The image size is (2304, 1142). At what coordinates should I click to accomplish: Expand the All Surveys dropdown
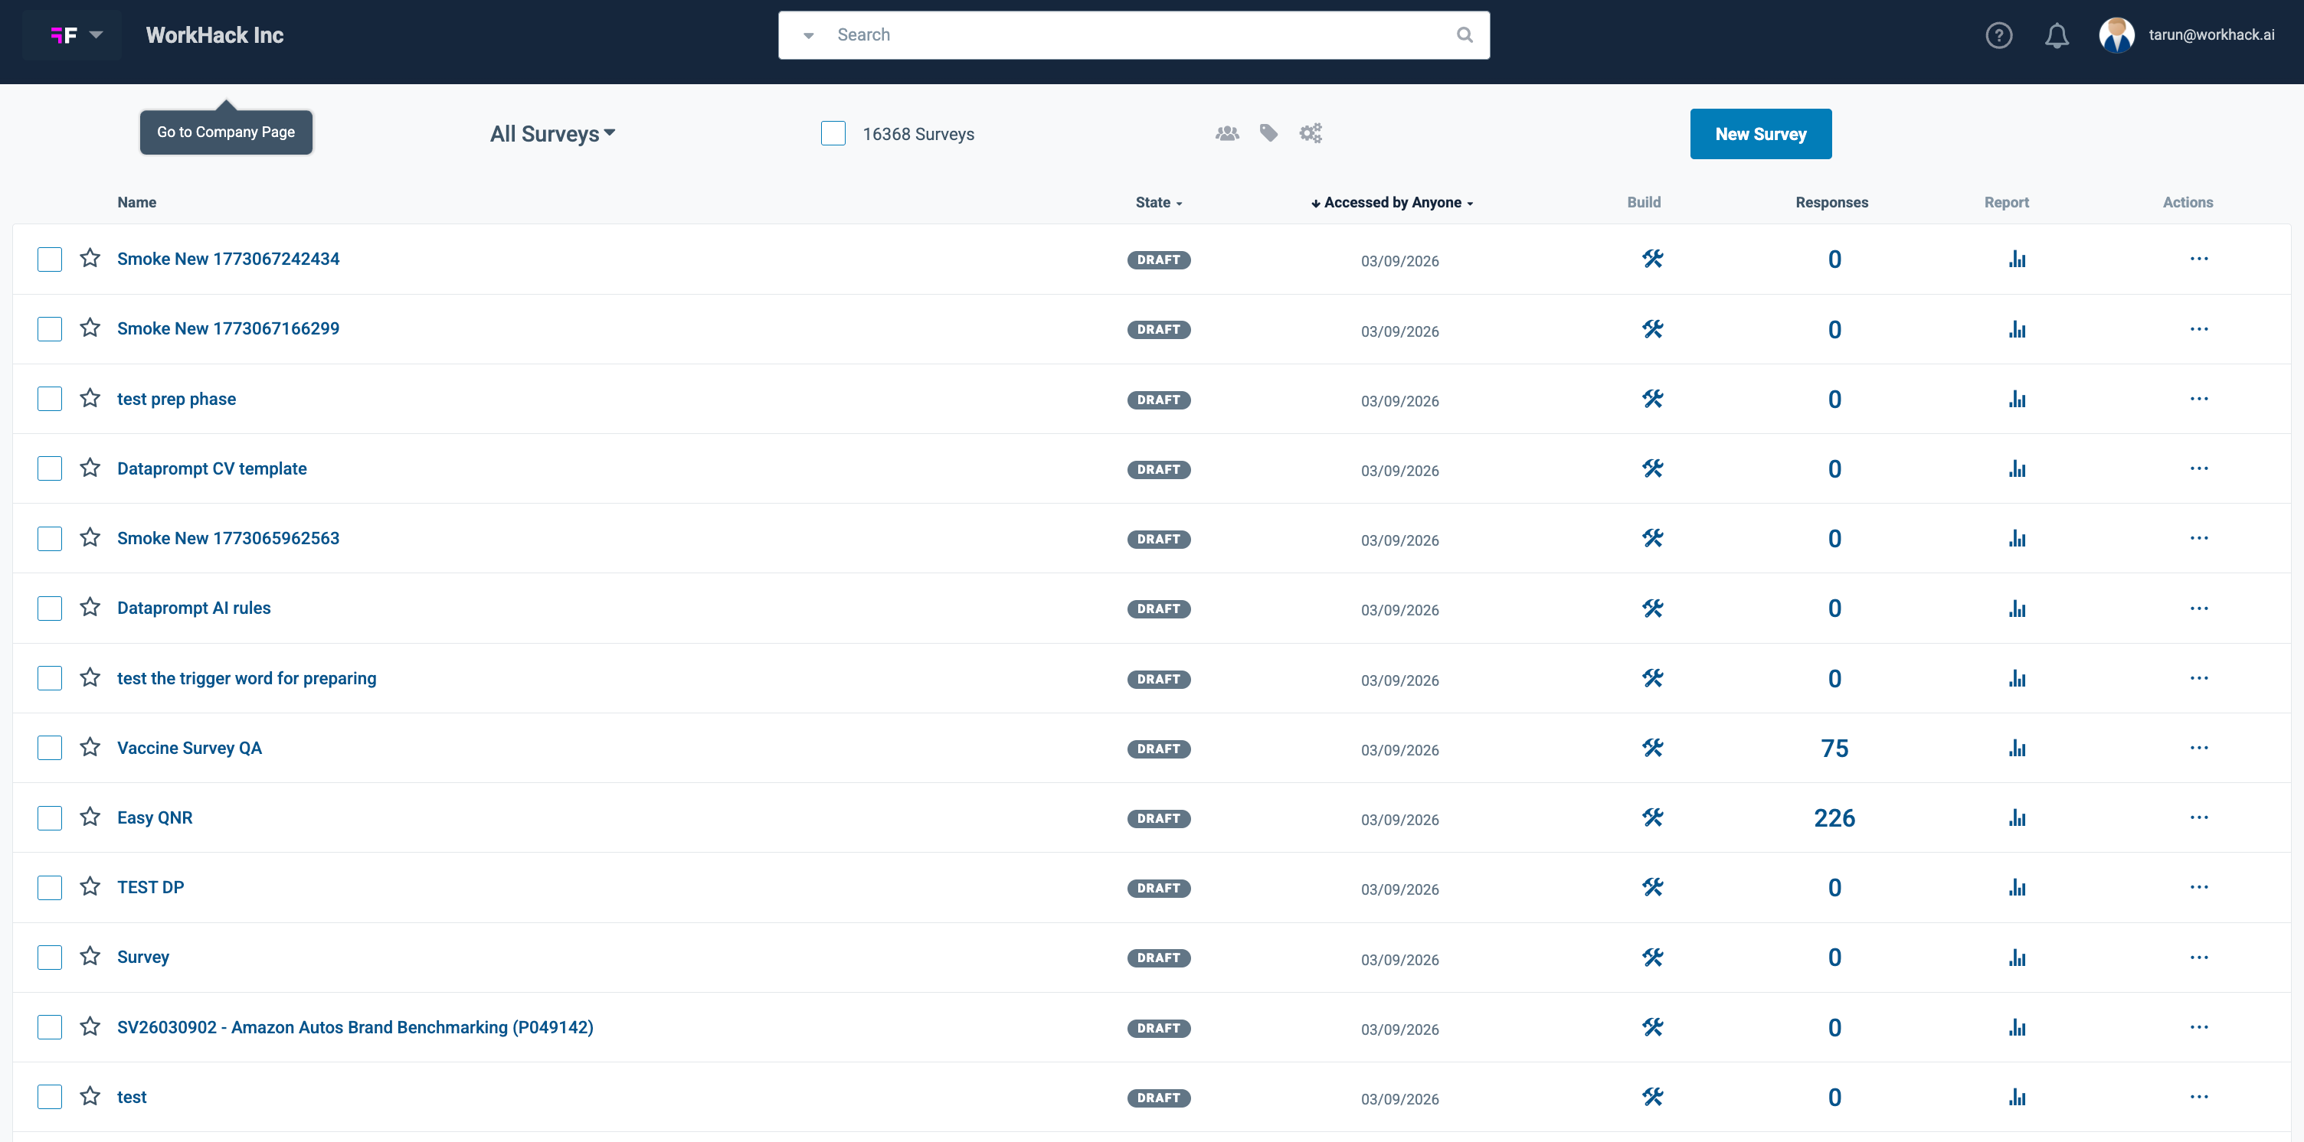click(552, 134)
